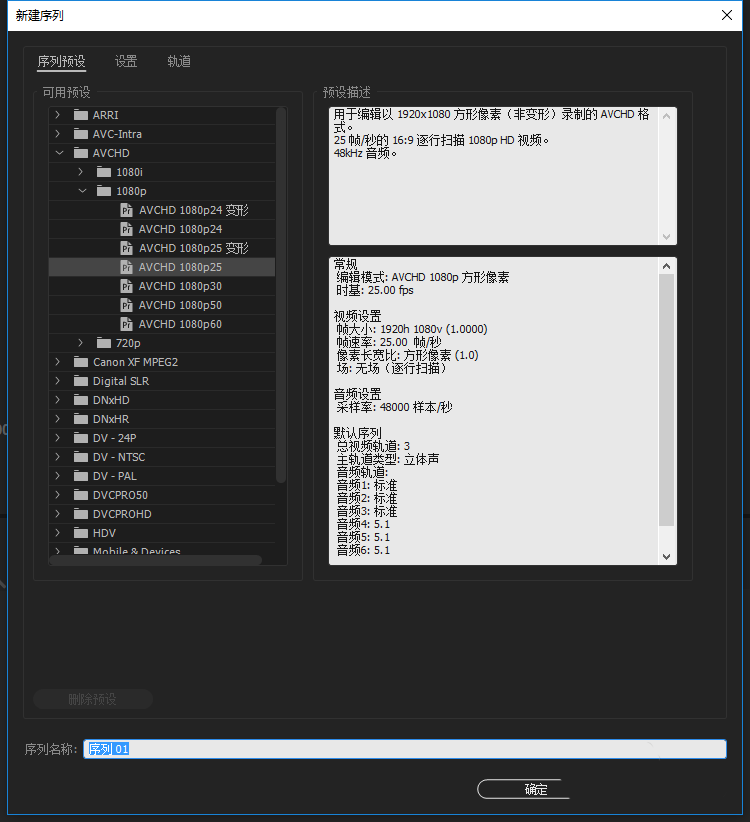Click the 删除预设 button
Viewport: 750px width, 822px height.
(x=93, y=699)
